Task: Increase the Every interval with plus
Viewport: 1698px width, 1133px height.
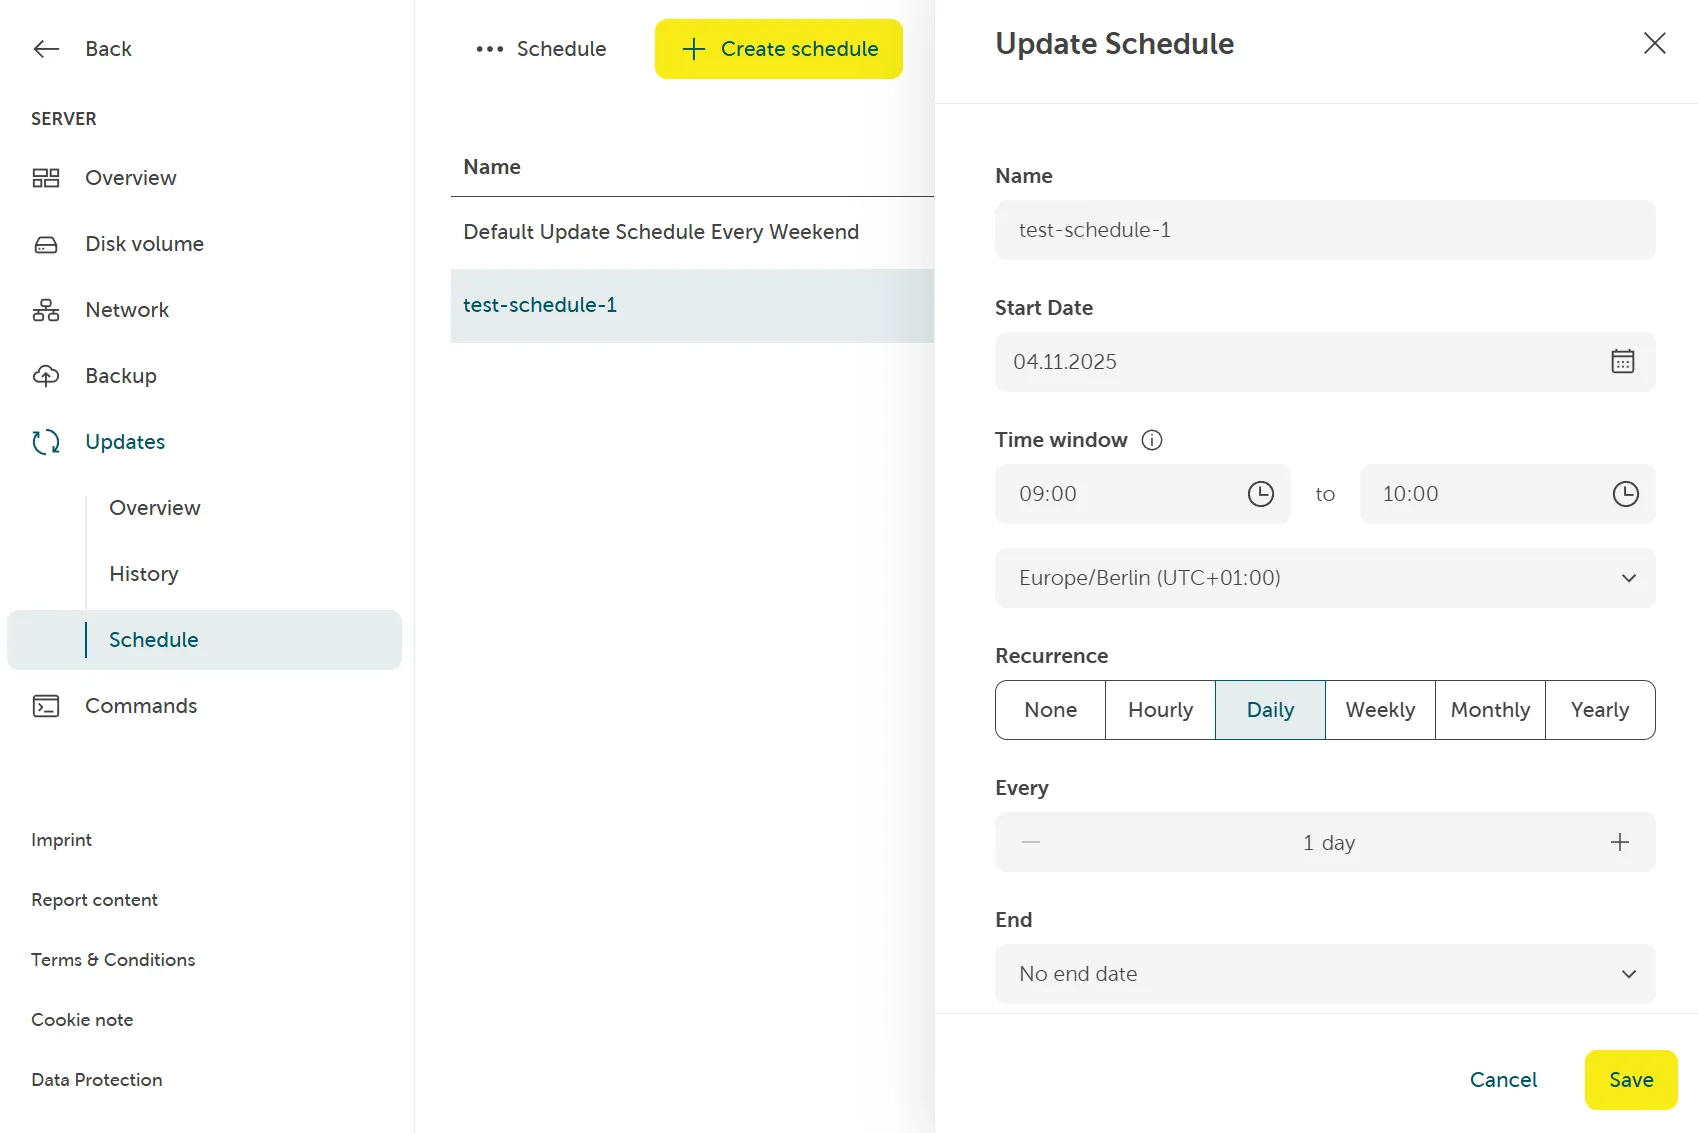Action: 1619,842
